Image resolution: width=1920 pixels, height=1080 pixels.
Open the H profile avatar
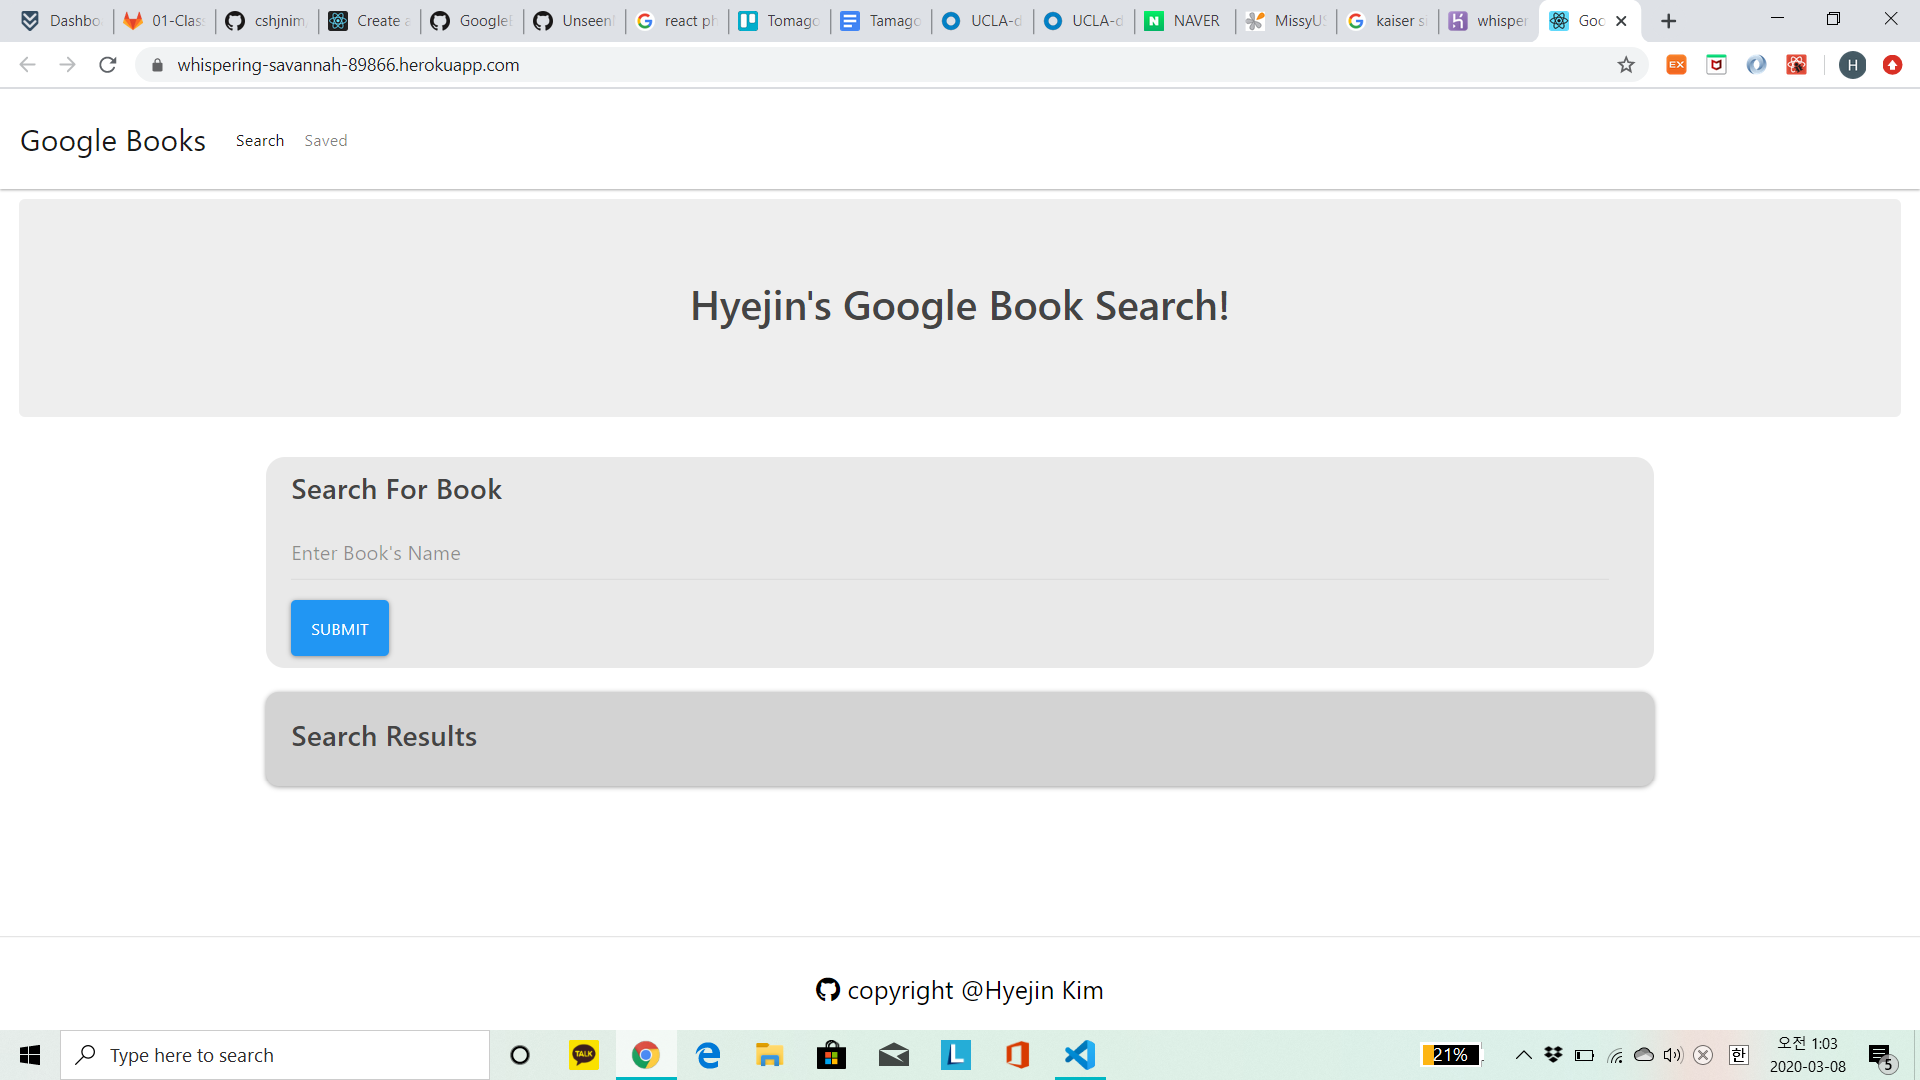(1852, 65)
